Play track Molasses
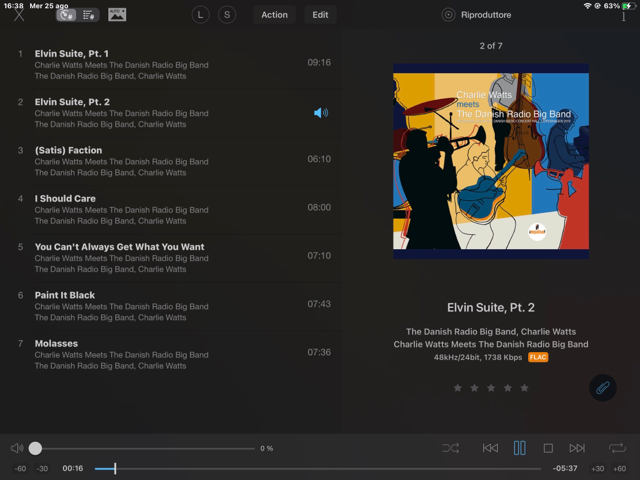 (171, 354)
